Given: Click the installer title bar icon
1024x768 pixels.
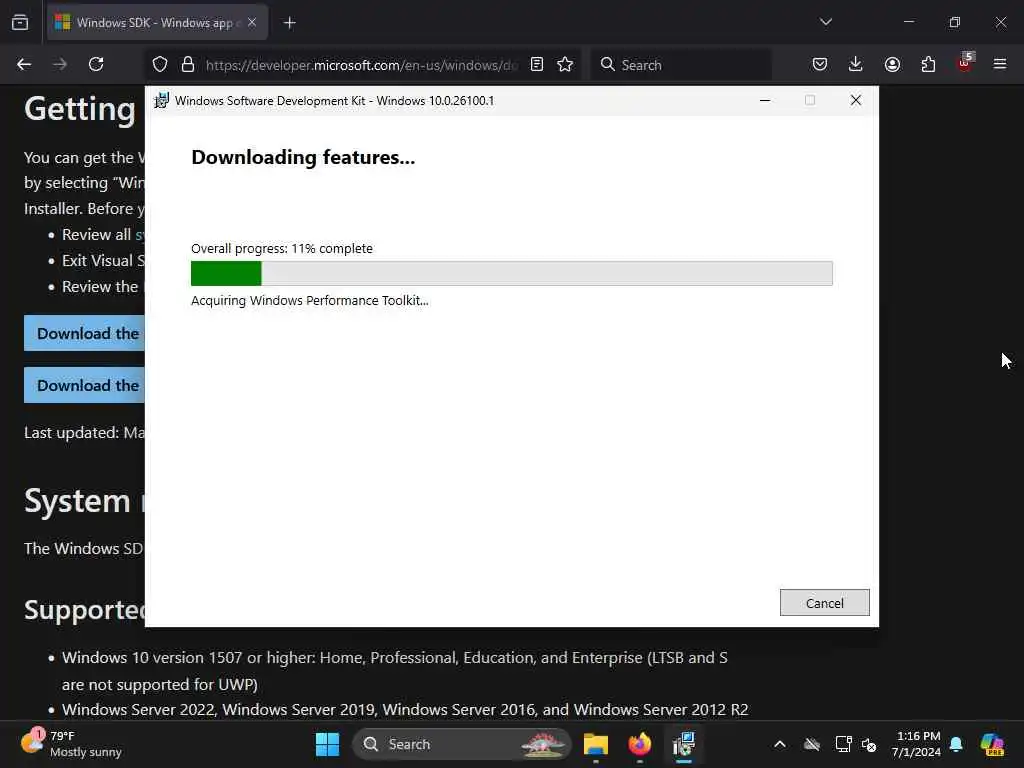Looking at the screenshot, I should pyautogui.click(x=161, y=101).
